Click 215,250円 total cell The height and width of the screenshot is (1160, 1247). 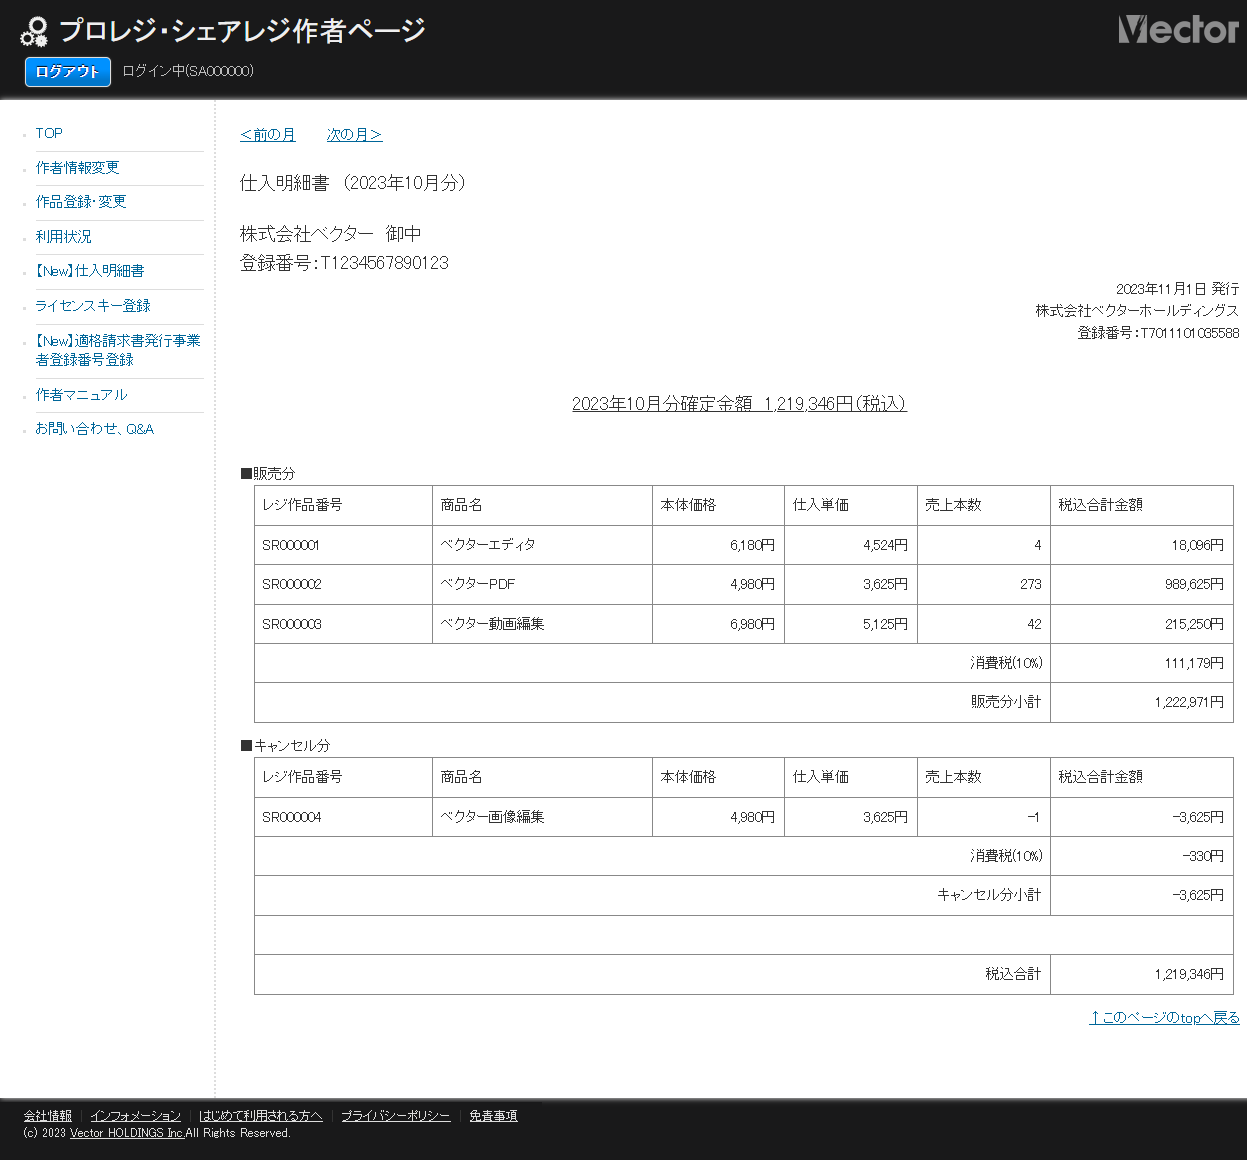pyautogui.click(x=1142, y=624)
